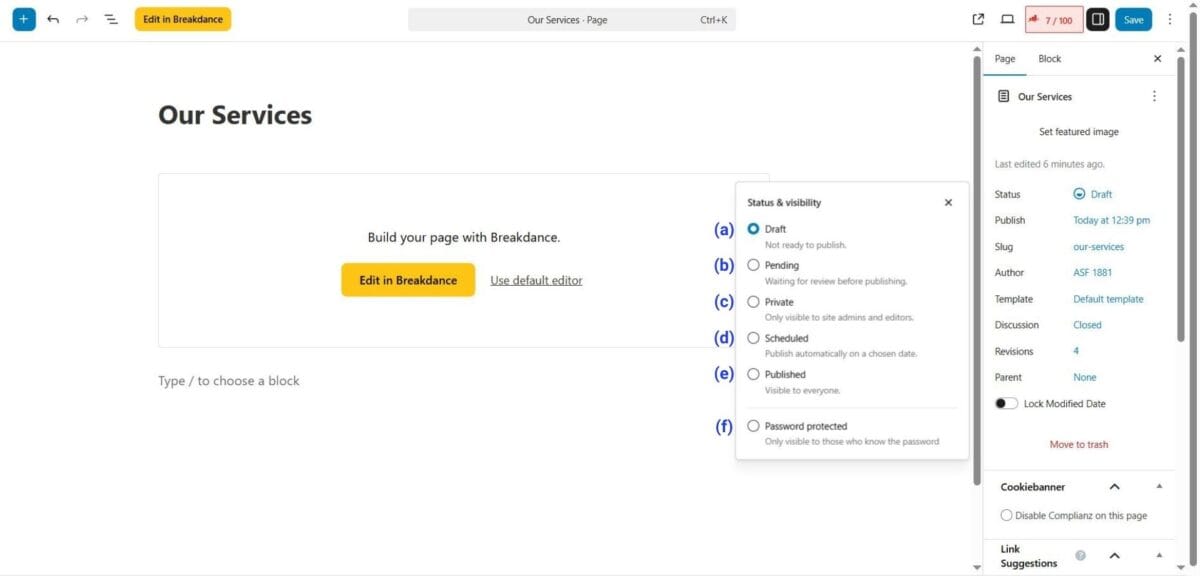Viewport: 1200px width, 576px height.
Task: Open the Template dropdown showing Default template
Action: coord(1108,299)
